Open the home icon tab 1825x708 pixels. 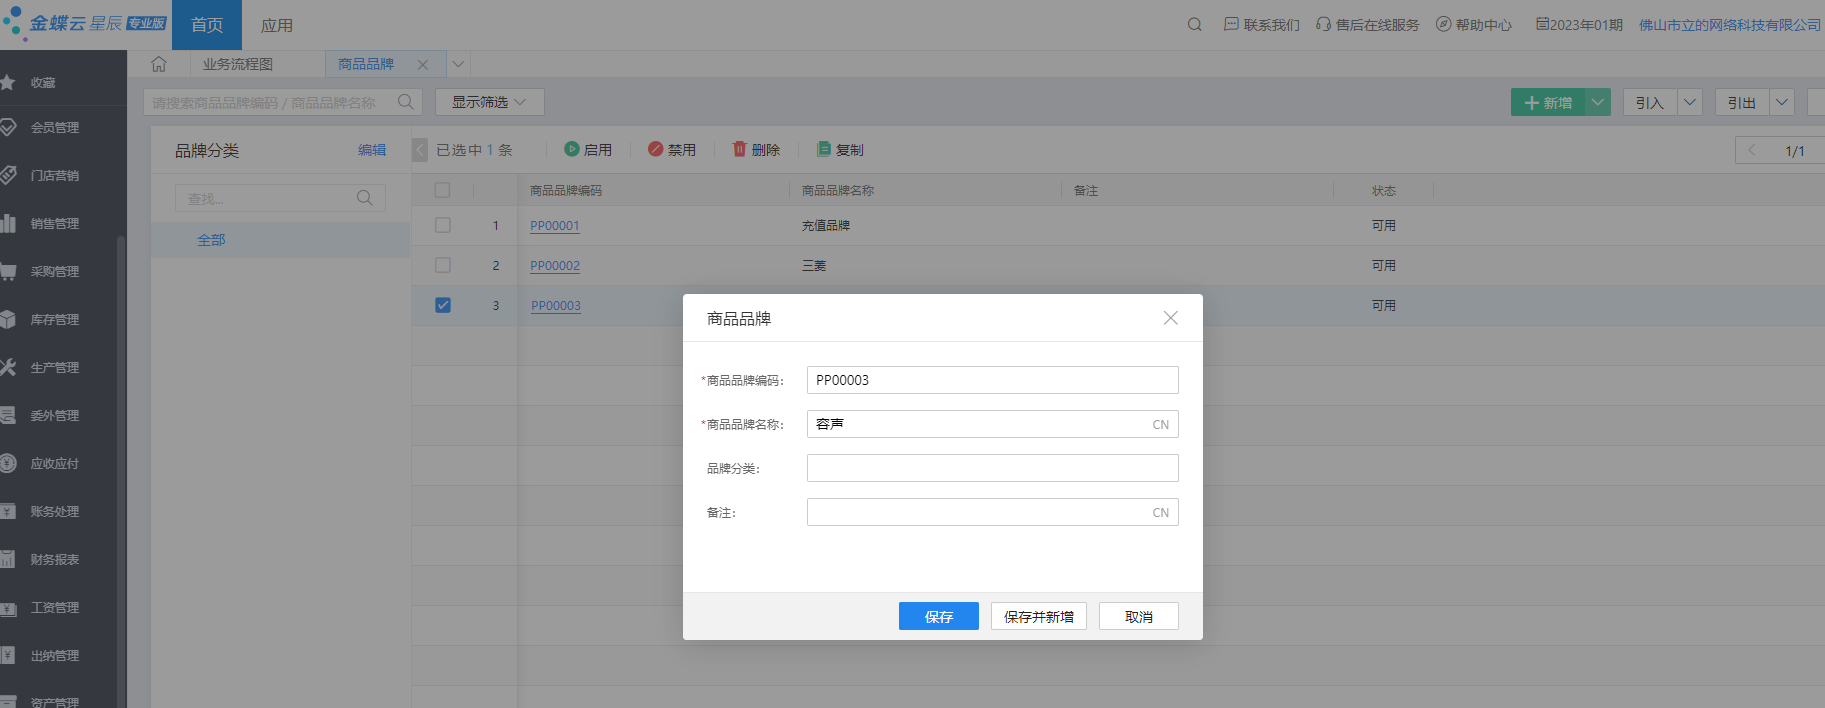[x=158, y=64]
